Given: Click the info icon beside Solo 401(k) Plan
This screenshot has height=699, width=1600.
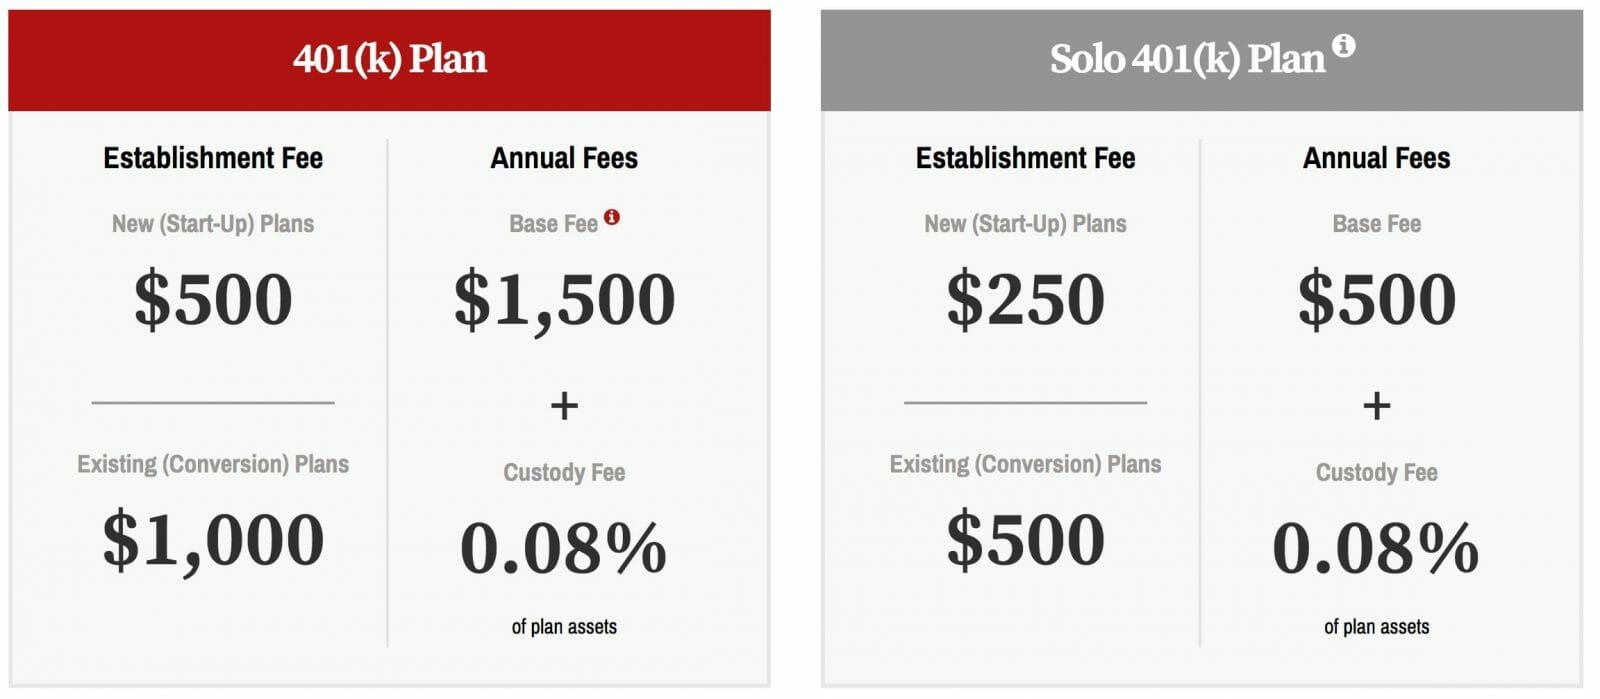Looking at the screenshot, I should point(1344,45).
